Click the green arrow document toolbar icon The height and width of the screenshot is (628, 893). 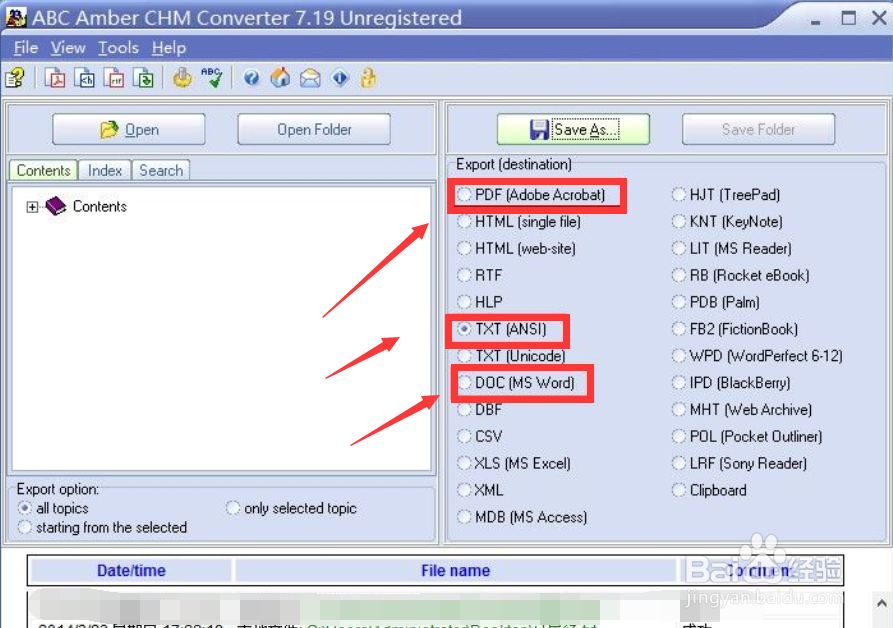144,77
